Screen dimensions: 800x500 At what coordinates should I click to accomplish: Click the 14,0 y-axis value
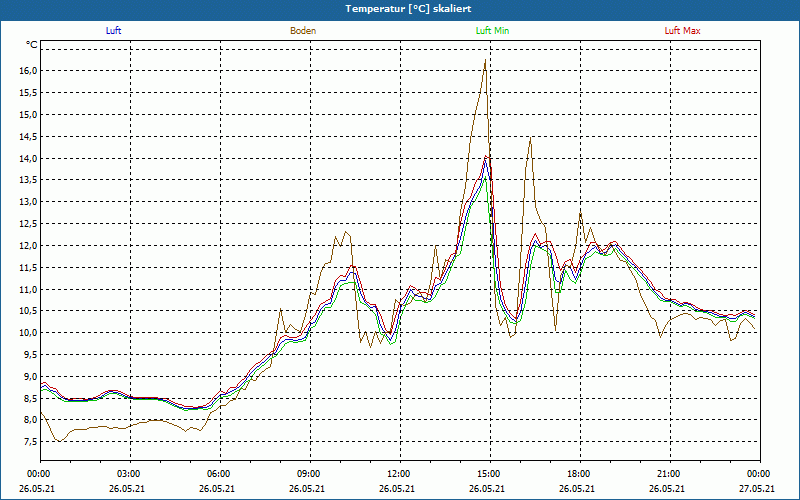[x=29, y=159]
